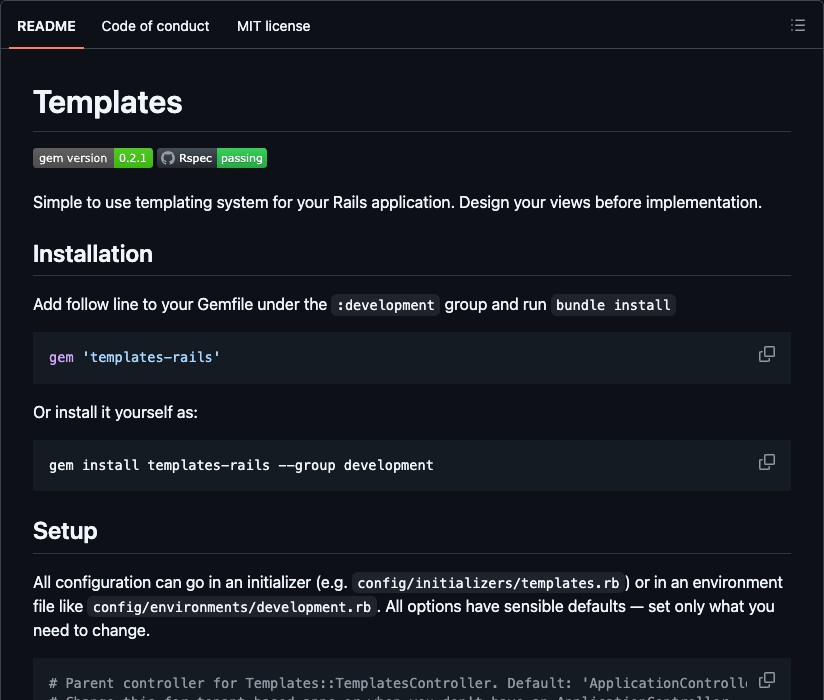Image resolution: width=824 pixels, height=700 pixels.
Task: Click the config/initializers/templates.rb inline code
Action: tap(488, 583)
